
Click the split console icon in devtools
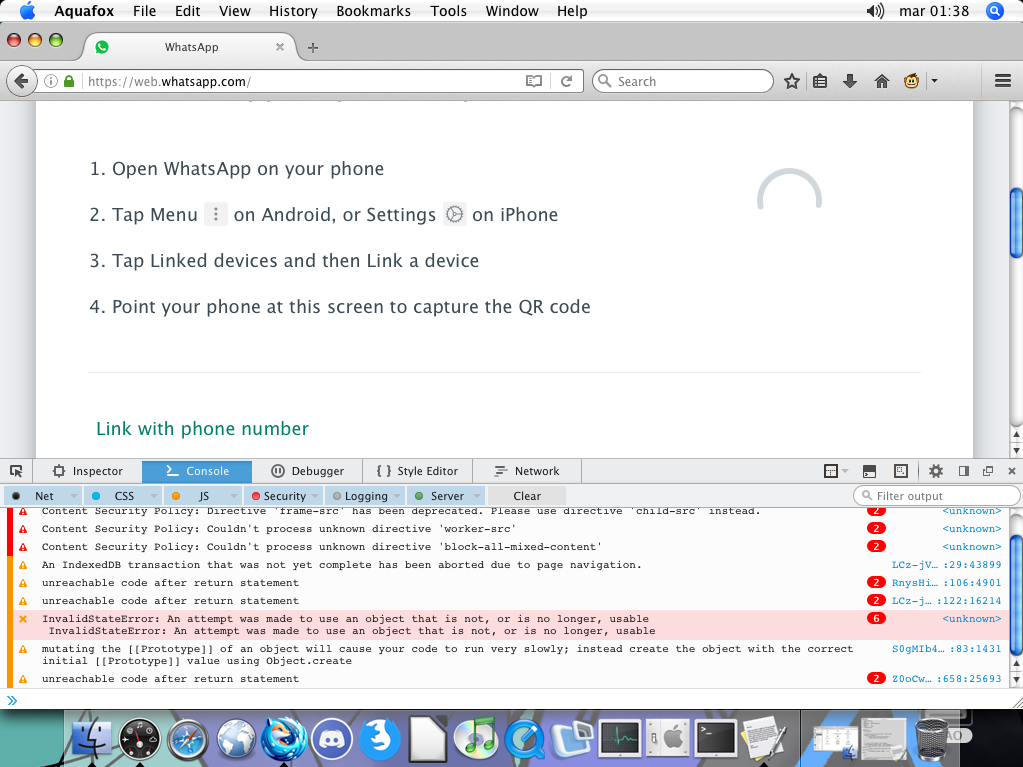click(869, 471)
